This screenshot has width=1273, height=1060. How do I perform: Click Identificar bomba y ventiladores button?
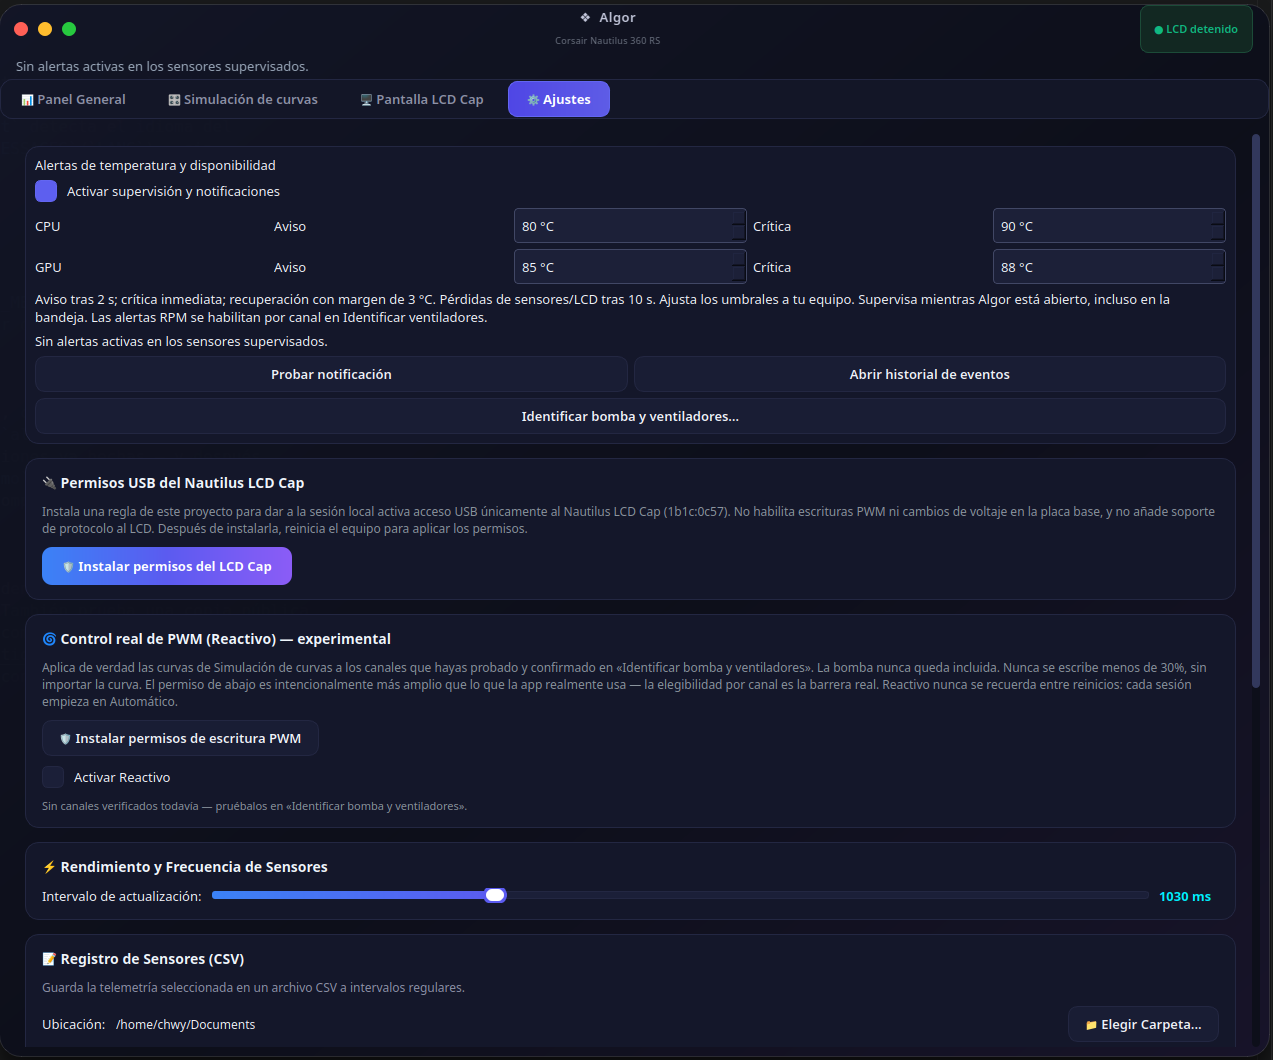(x=630, y=416)
